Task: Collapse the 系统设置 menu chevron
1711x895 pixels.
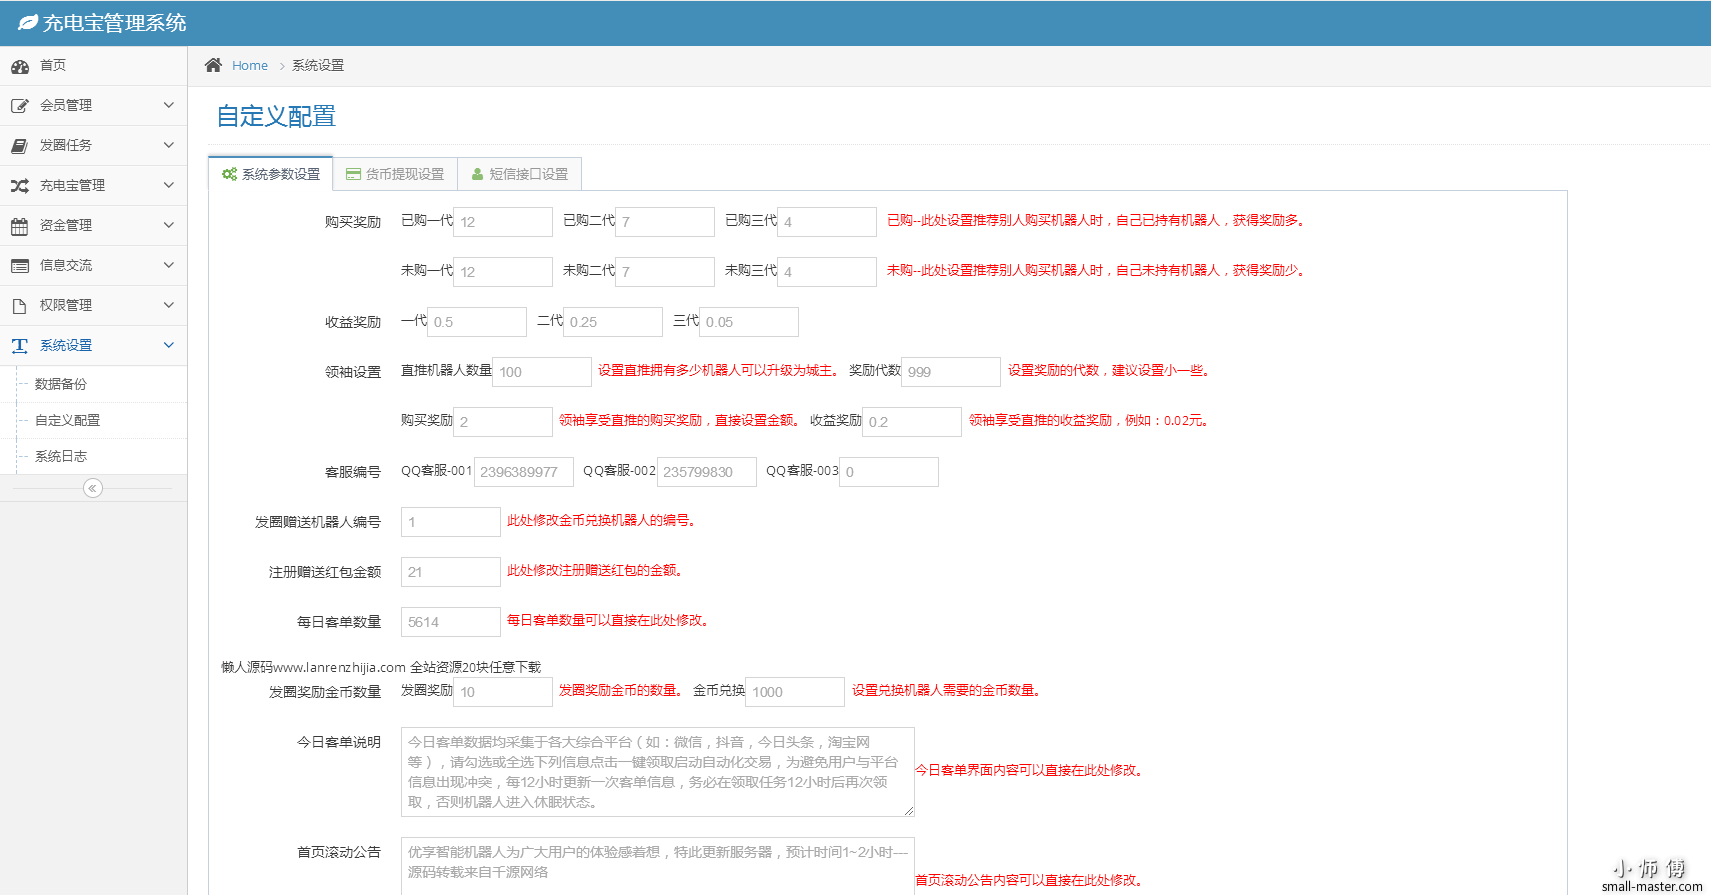Action: pos(168,345)
